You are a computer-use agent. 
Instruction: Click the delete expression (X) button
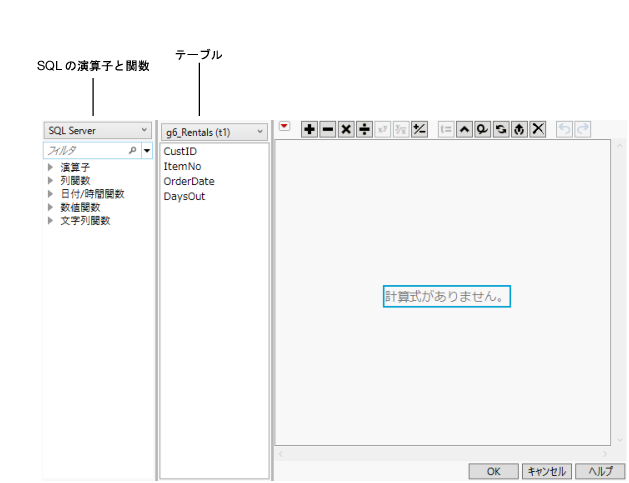[538, 130]
